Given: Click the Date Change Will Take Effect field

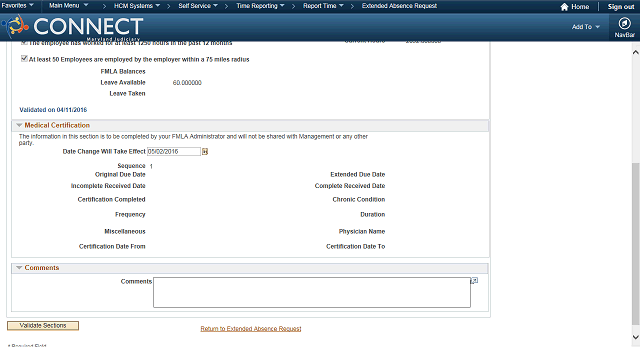Looking at the screenshot, I should pos(174,151).
